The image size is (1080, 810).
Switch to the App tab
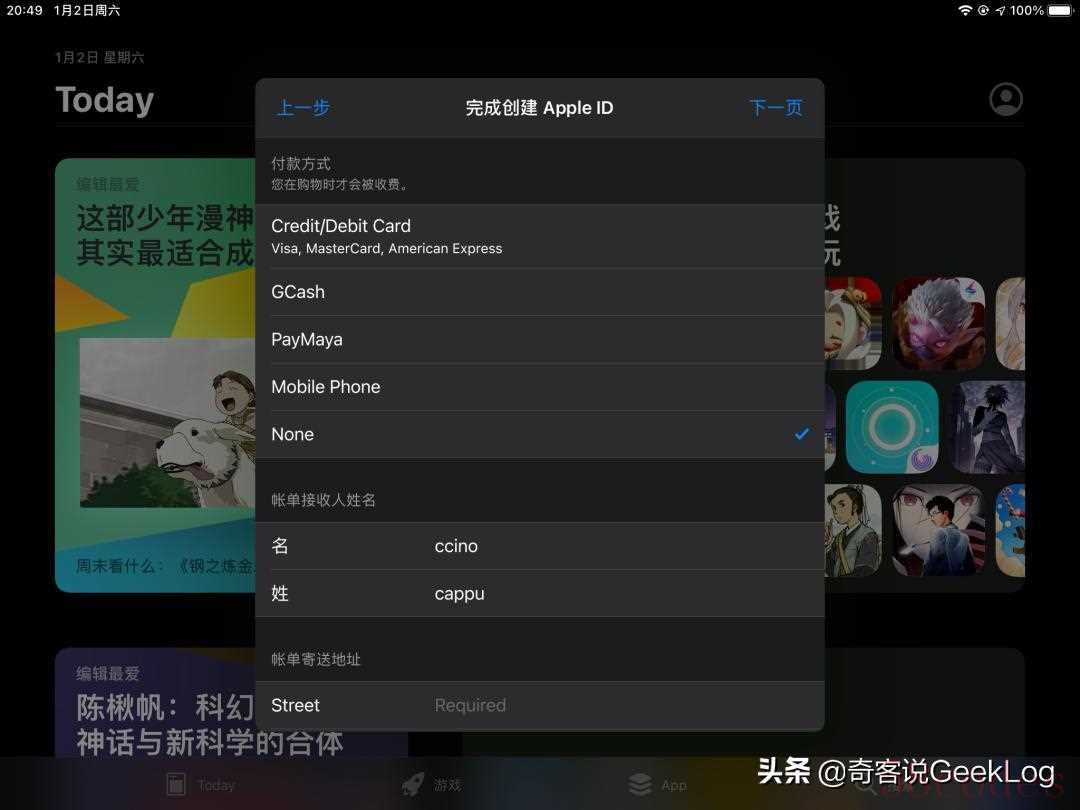658,785
